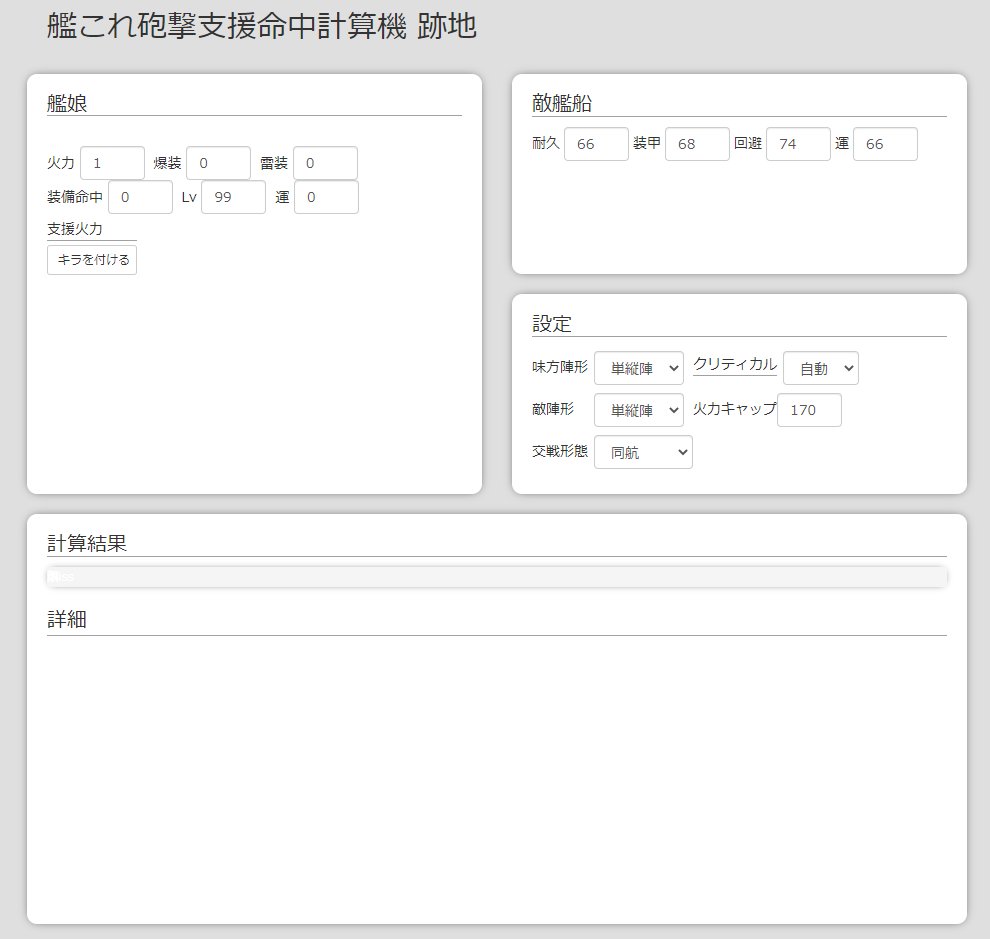Click the 耐久 durability input field

[x=596, y=143]
